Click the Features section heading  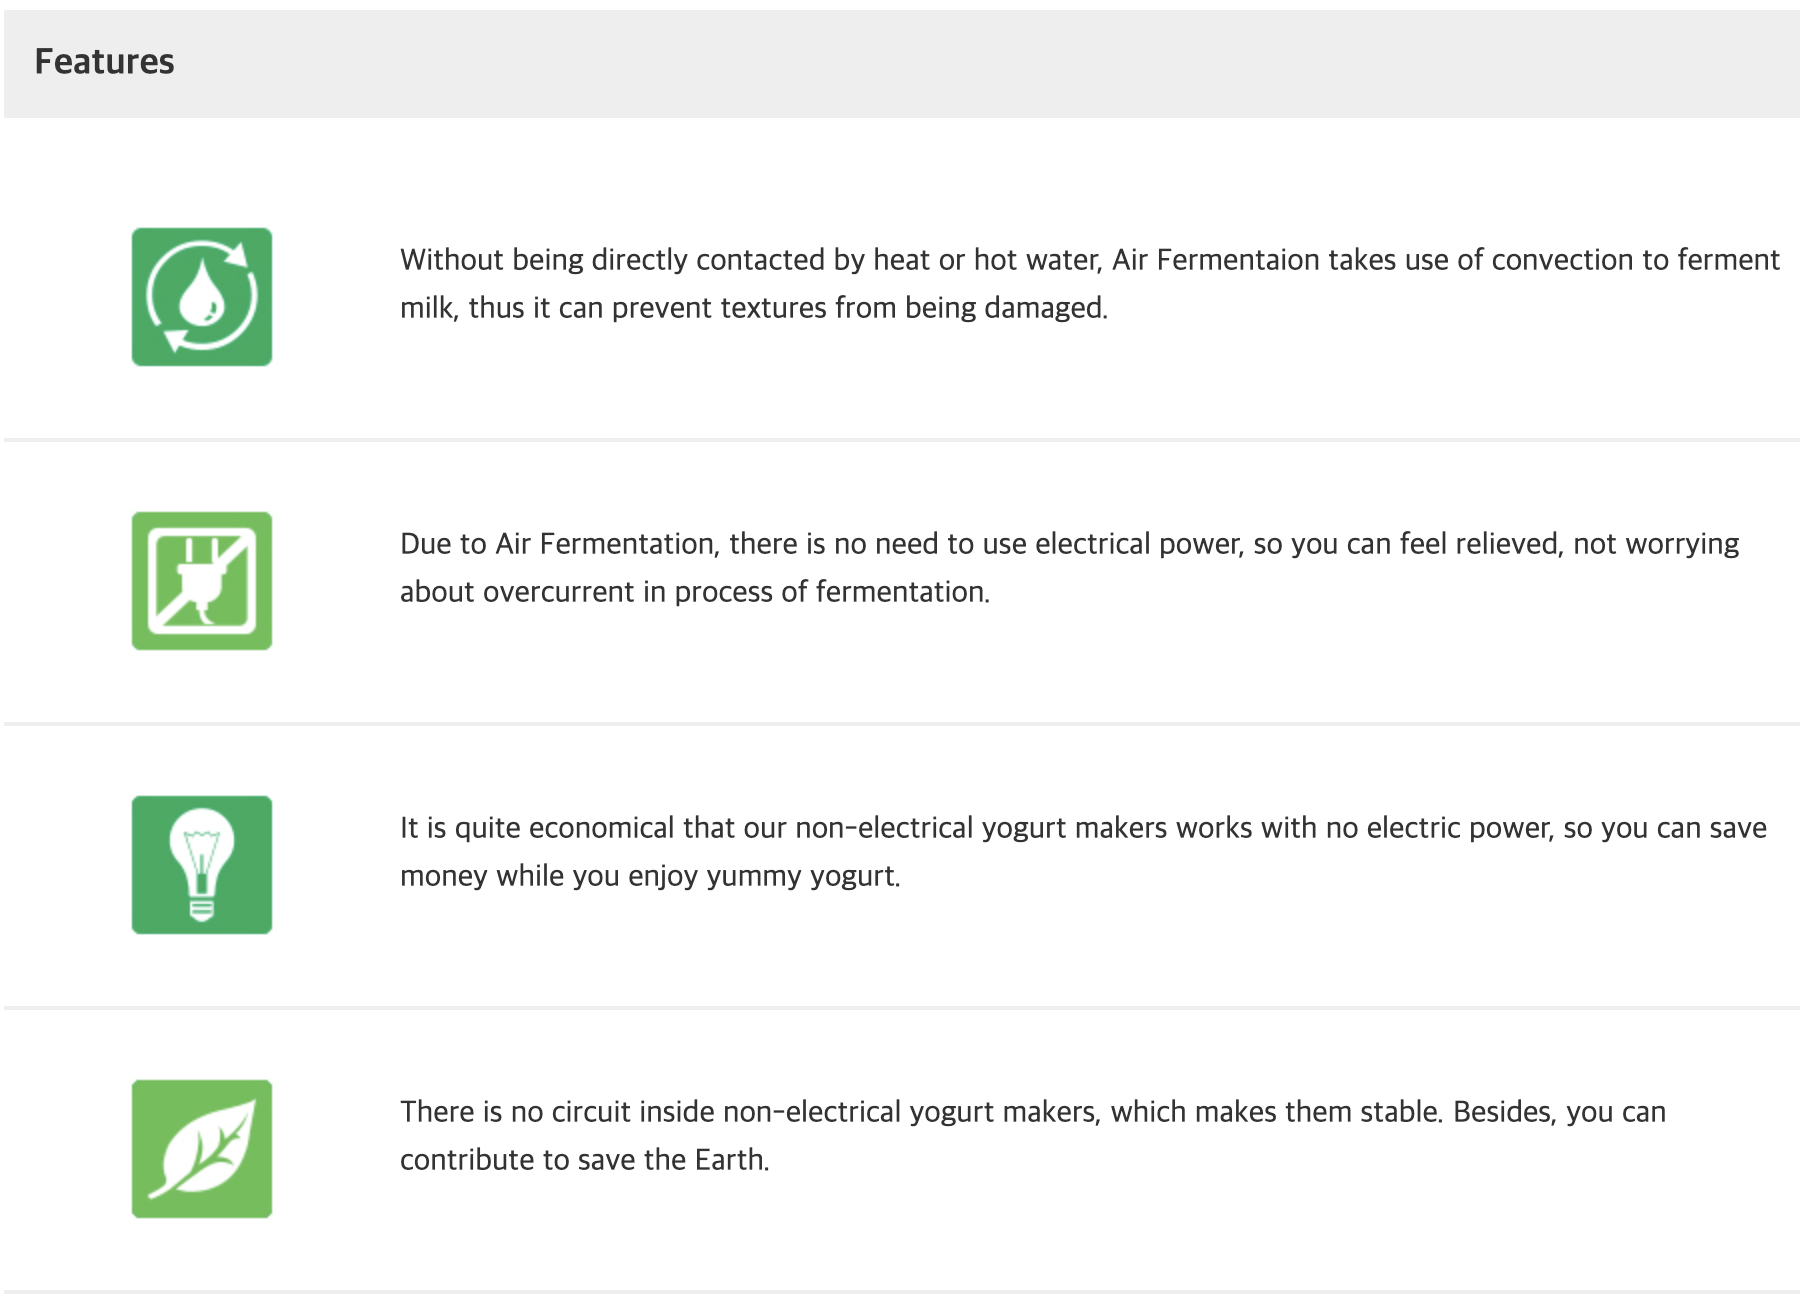point(104,62)
